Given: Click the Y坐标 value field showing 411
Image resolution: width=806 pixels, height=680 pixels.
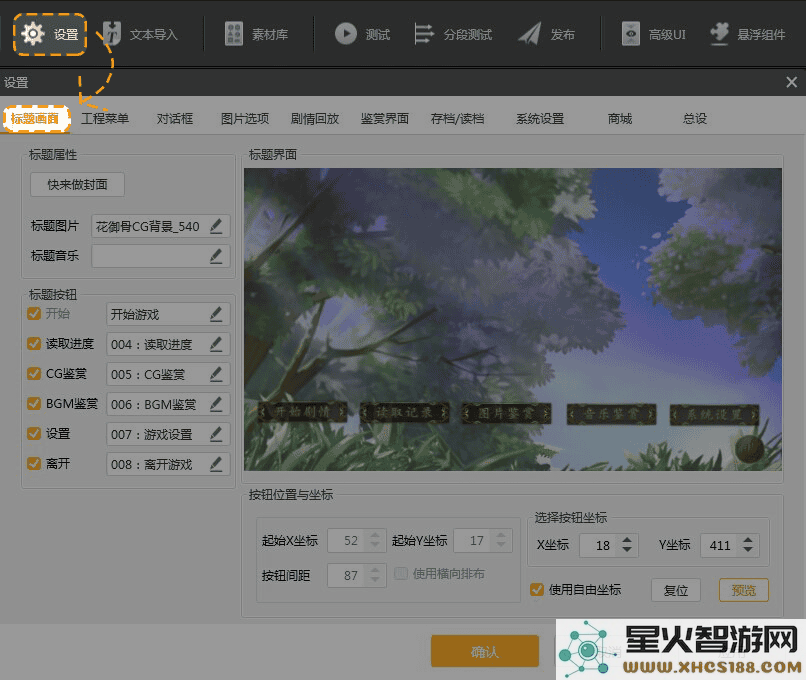Looking at the screenshot, I should click(x=730, y=545).
